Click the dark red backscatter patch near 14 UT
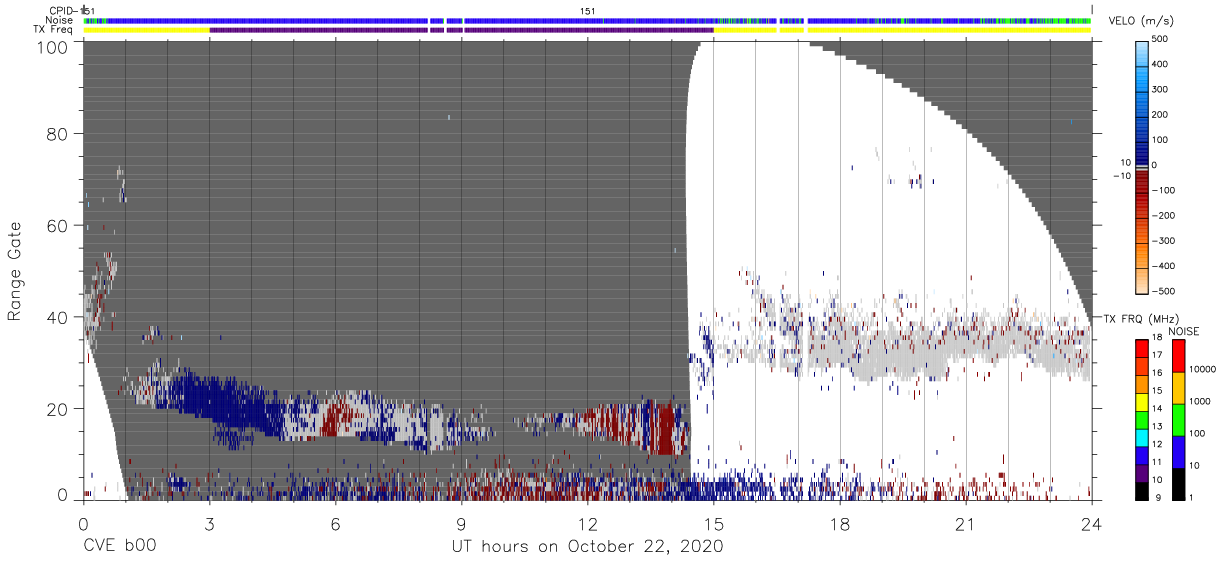The image size is (1228, 567). [662, 430]
